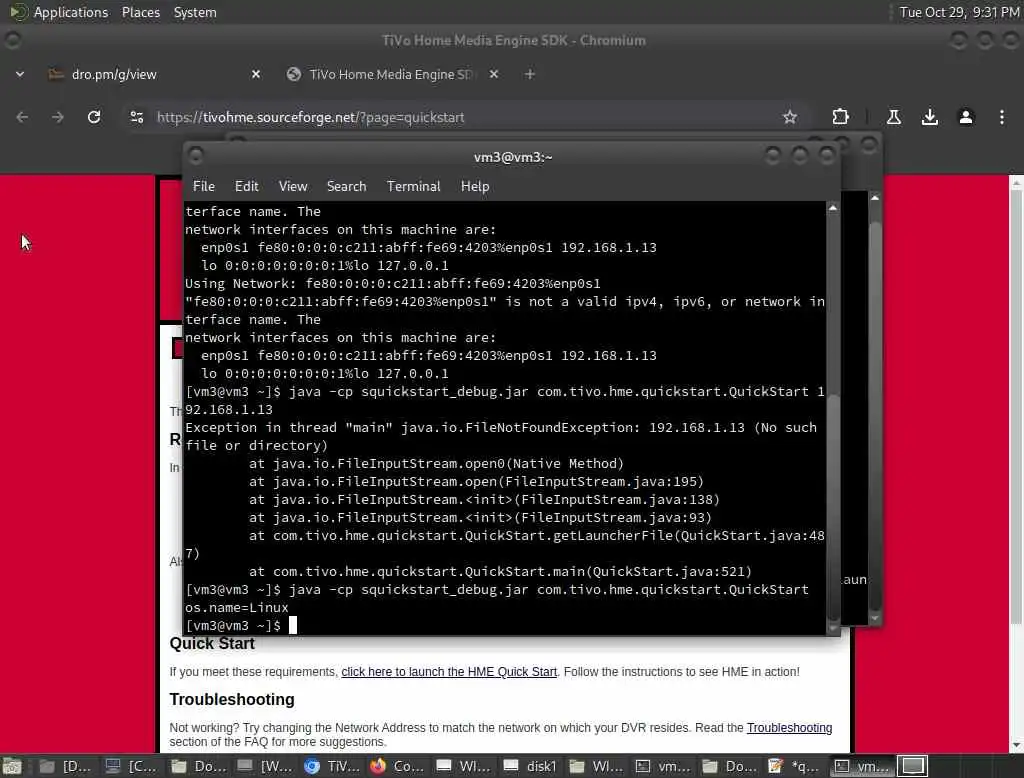Close the vm3@vm3 terminal window

(x=827, y=155)
